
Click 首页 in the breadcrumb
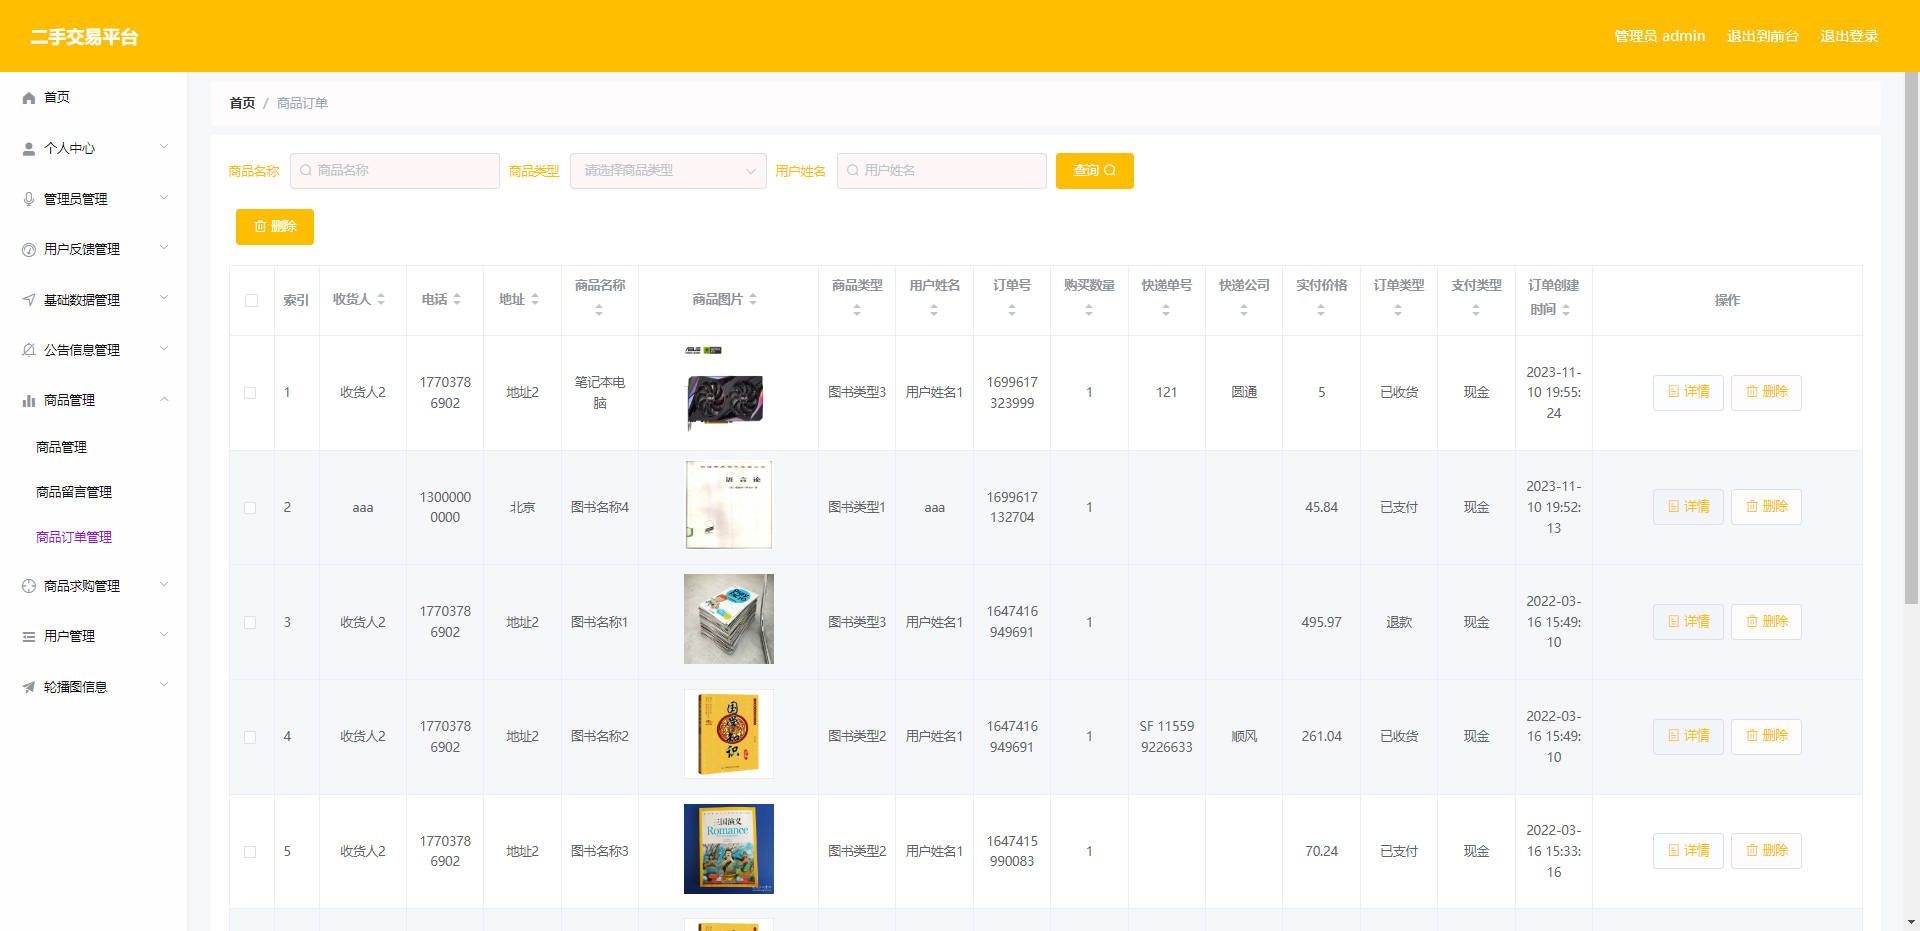coord(242,103)
